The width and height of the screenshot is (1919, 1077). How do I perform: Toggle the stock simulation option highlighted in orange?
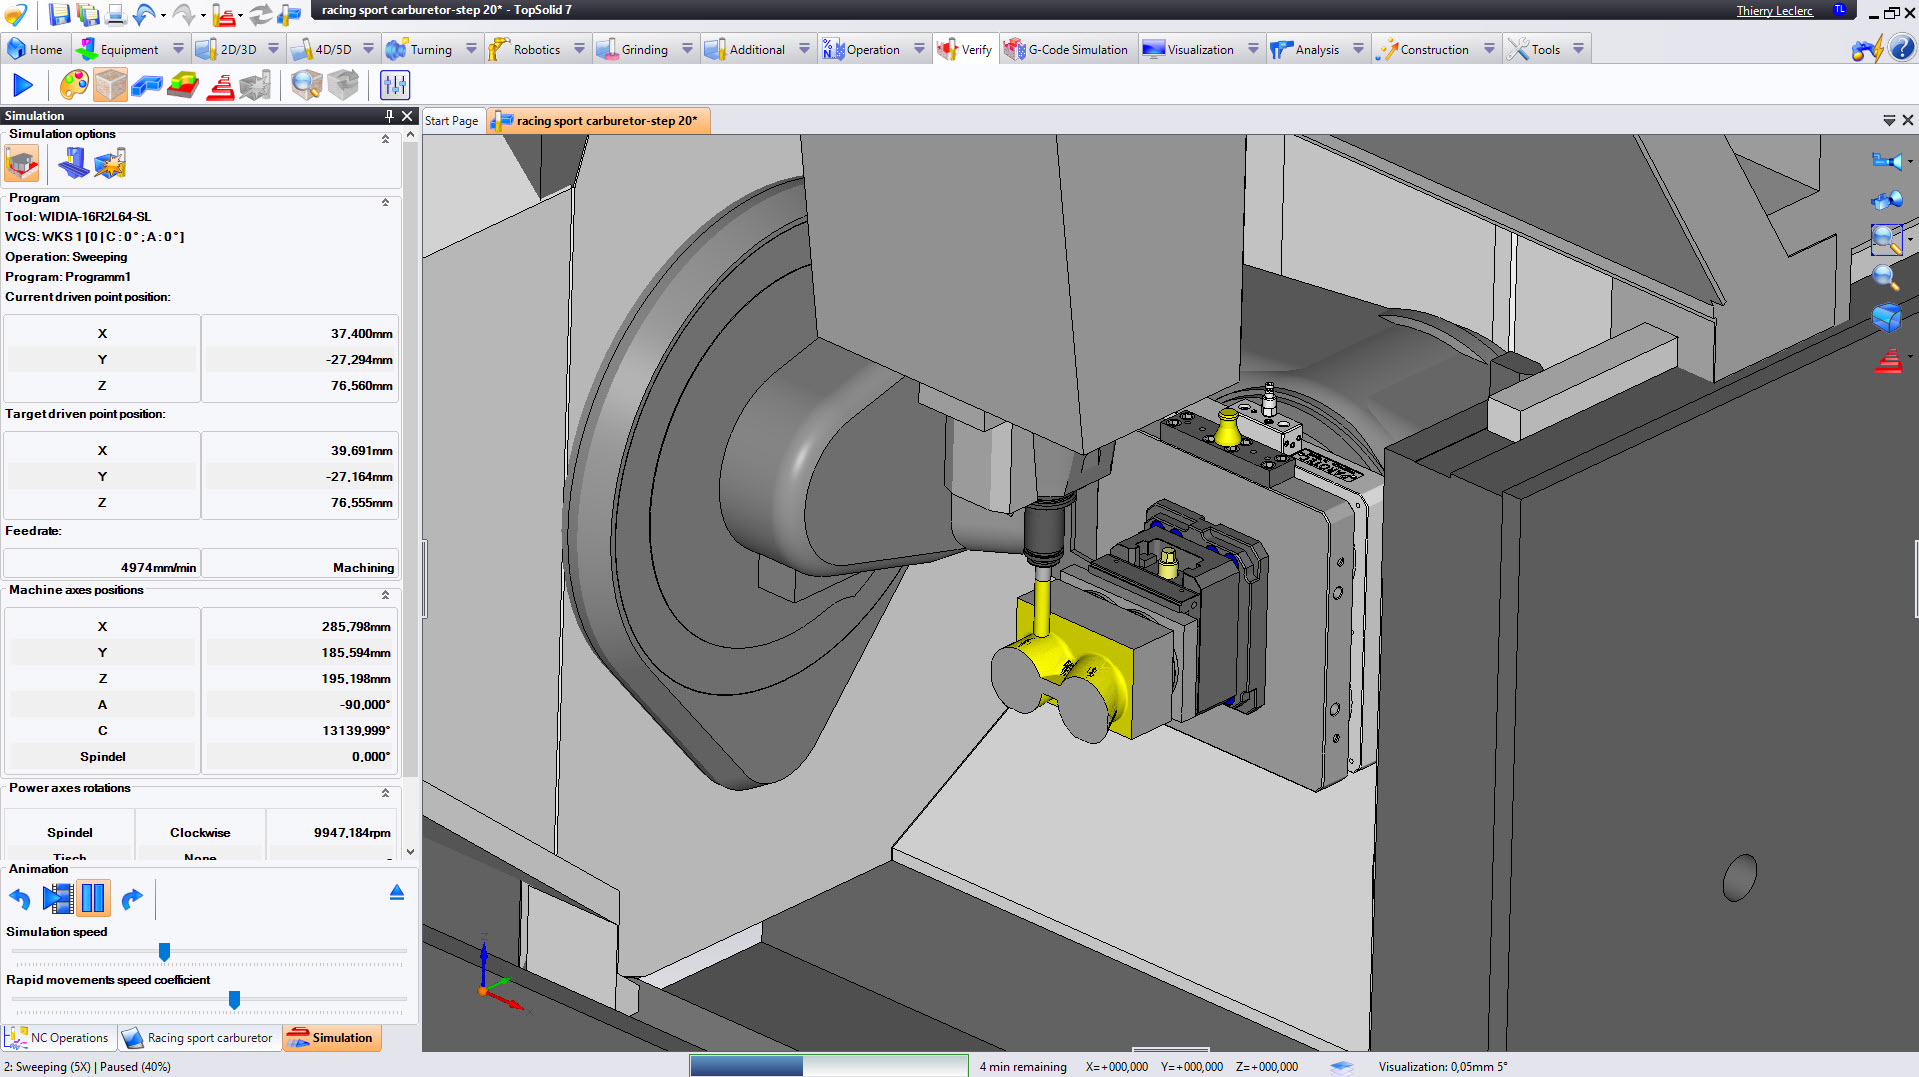pyautogui.click(x=21, y=163)
